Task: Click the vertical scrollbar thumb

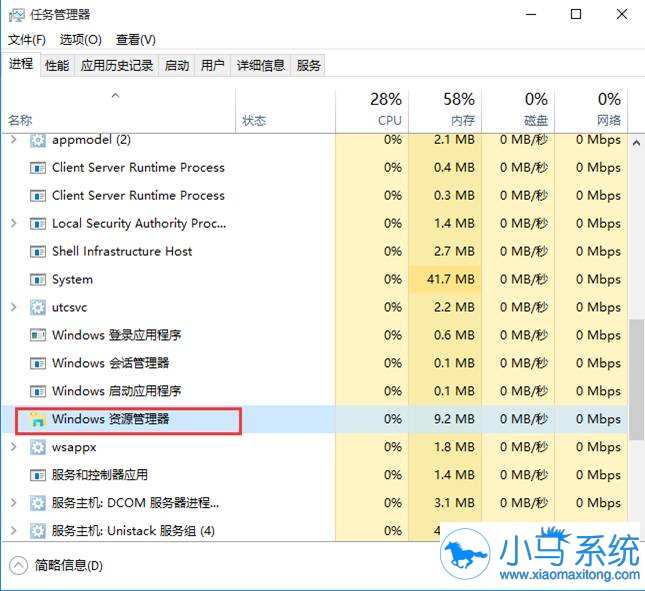Action: [636, 379]
